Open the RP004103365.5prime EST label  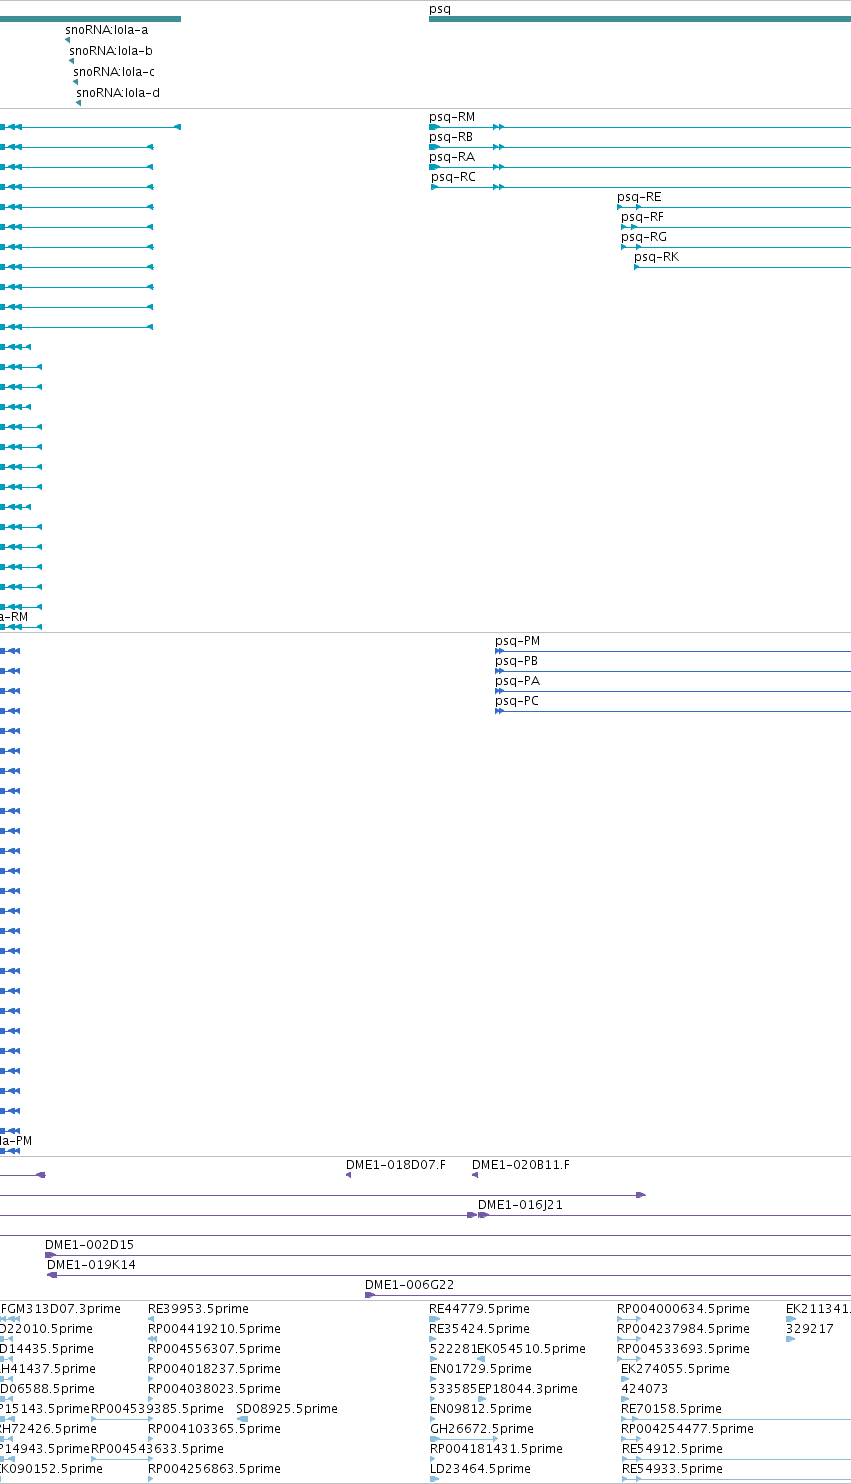(214, 1429)
